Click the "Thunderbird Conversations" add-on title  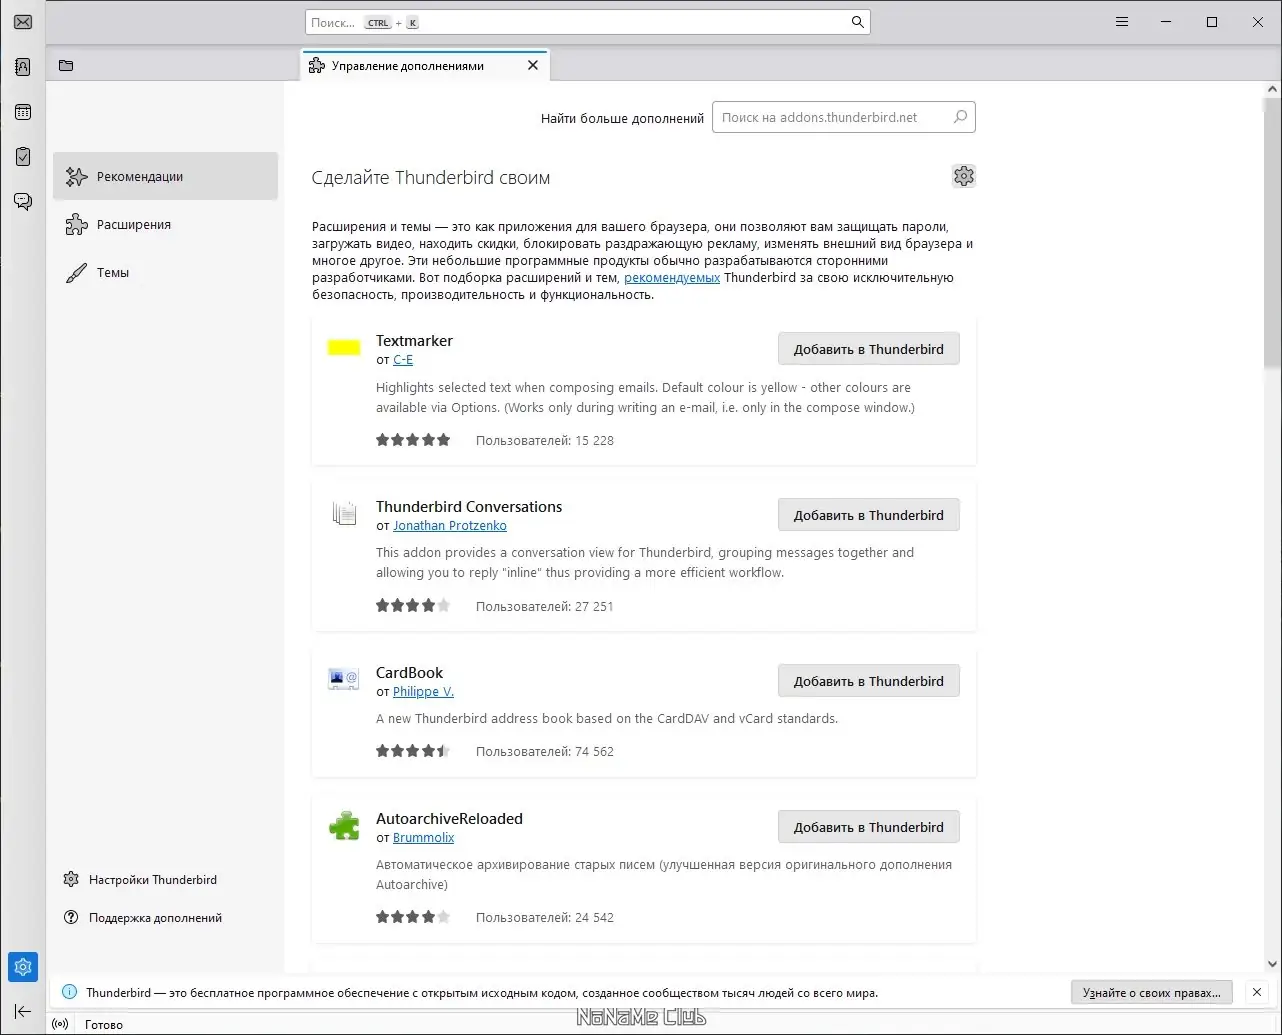pyautogui.click(x=469, y=507)
